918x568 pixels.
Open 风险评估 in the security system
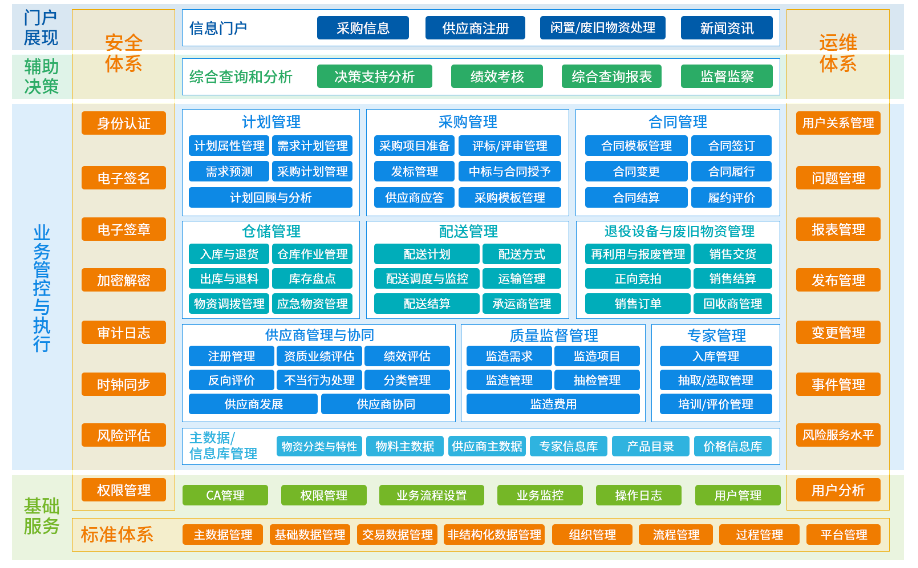[x=124, y=435]
